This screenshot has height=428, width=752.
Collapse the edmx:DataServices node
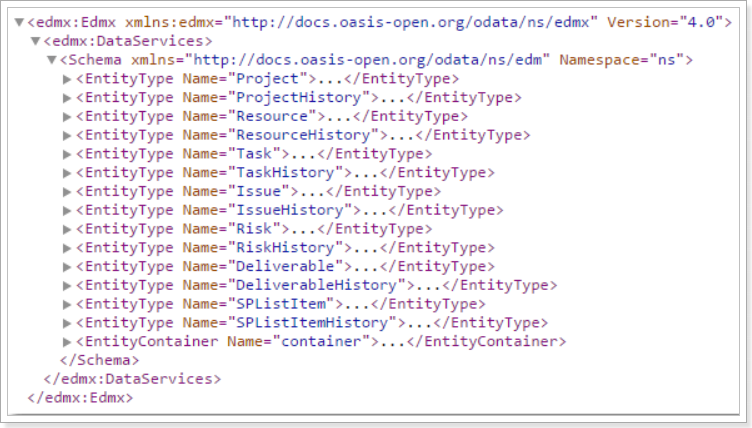coord(35,41)
